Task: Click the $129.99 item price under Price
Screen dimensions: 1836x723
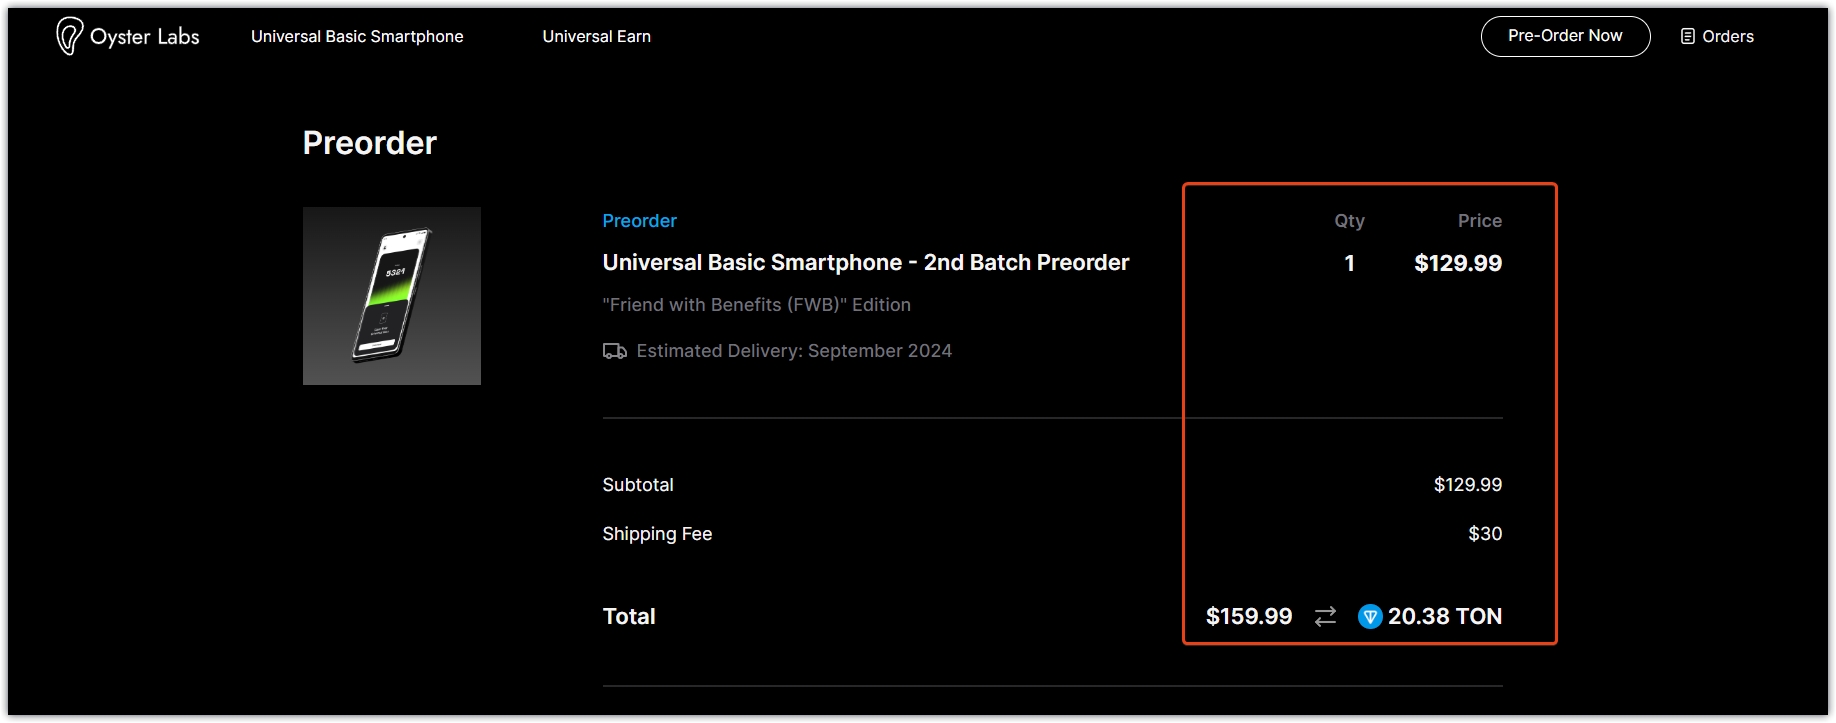Action: tap(1457, 264)
